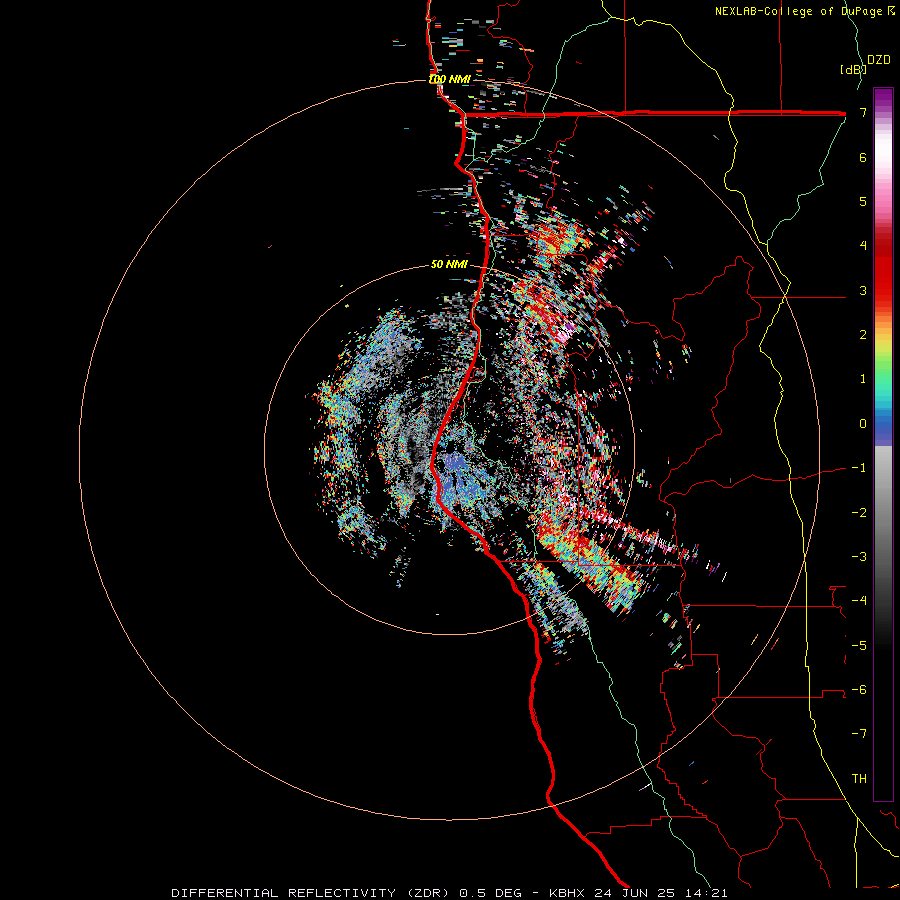Click the -3 value on color scale
The width and height of the screenshot is (900, 900).
(x=859, y=557)
